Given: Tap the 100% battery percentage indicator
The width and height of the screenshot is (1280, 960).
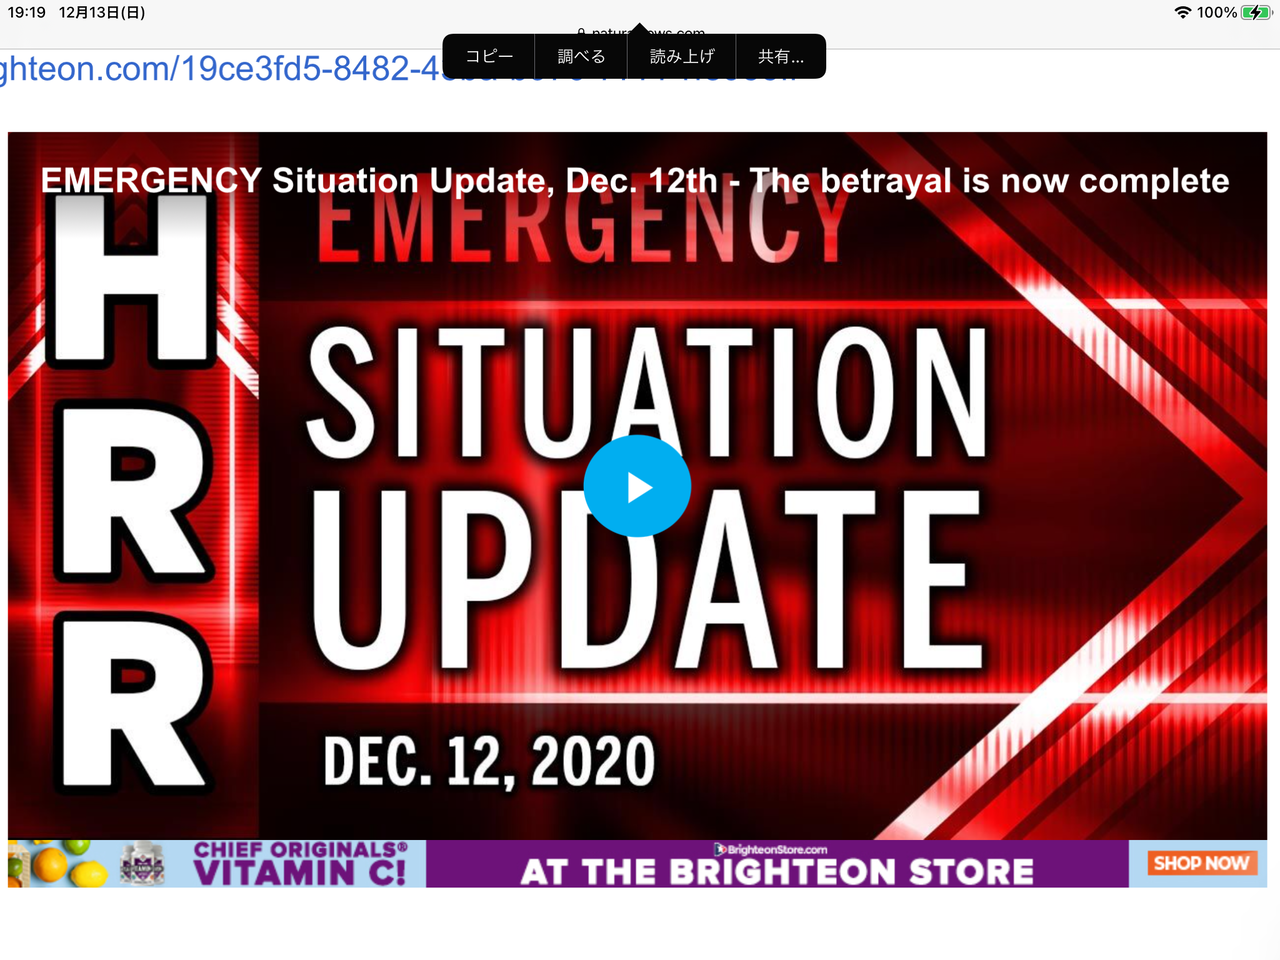Looking at the screenshot, I should point(1217,13).
